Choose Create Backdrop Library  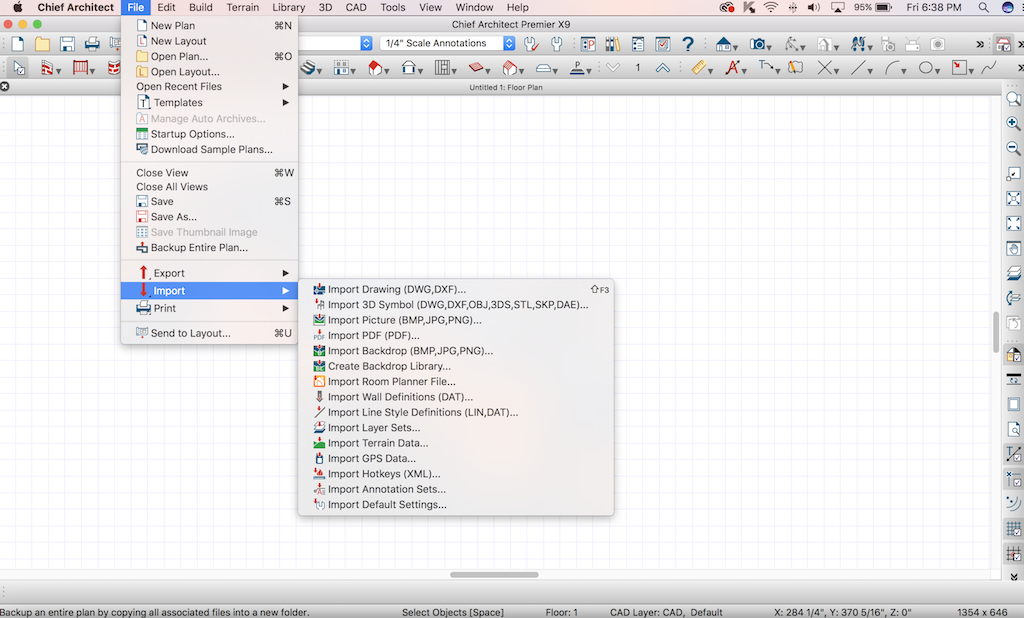(456, 366)
